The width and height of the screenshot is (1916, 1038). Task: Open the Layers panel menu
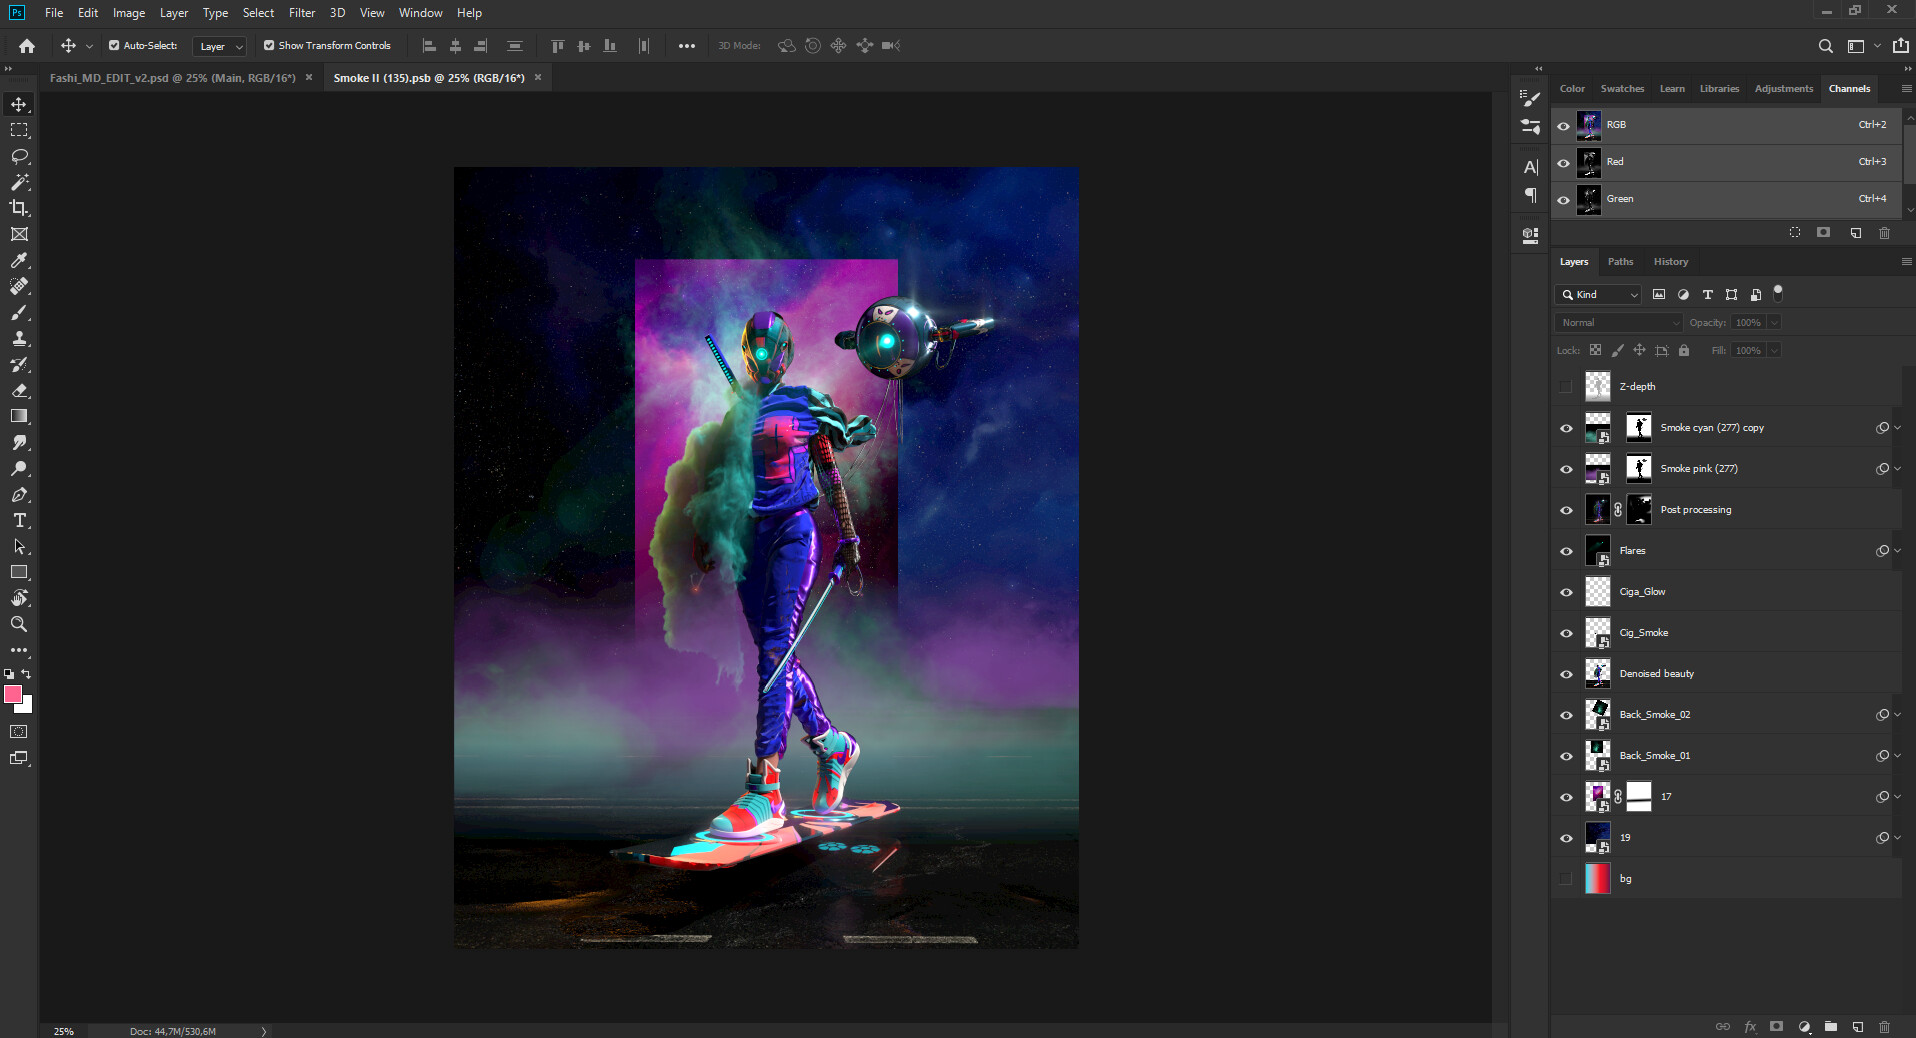click(x=1906, y=261)
